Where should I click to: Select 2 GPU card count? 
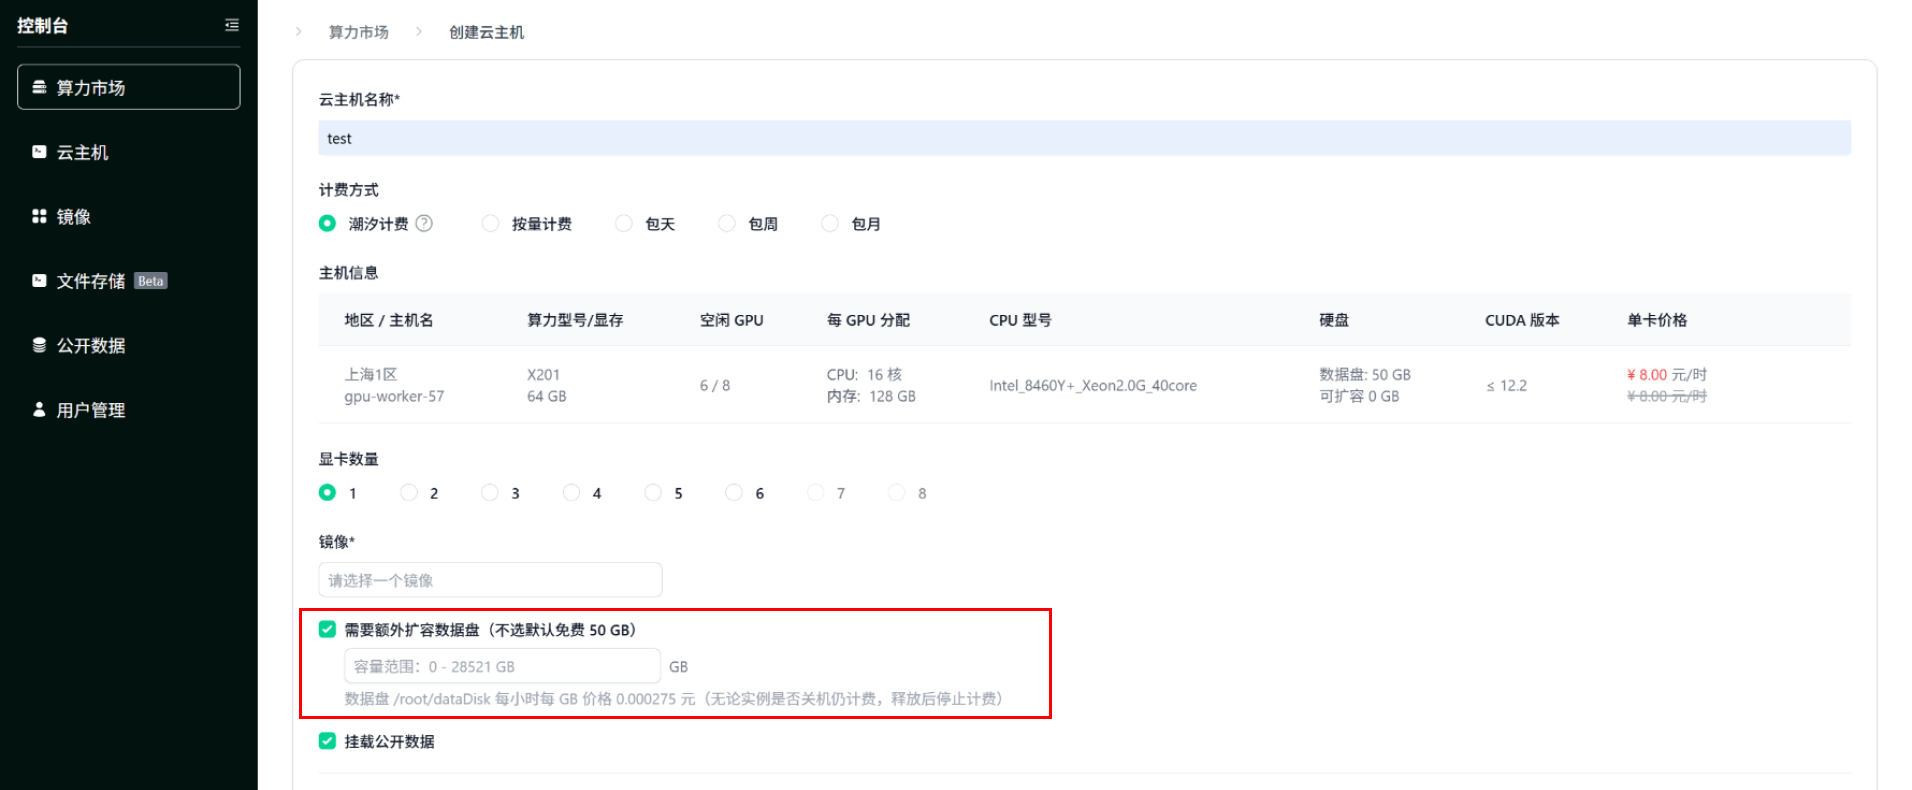[x=409, y=492]
